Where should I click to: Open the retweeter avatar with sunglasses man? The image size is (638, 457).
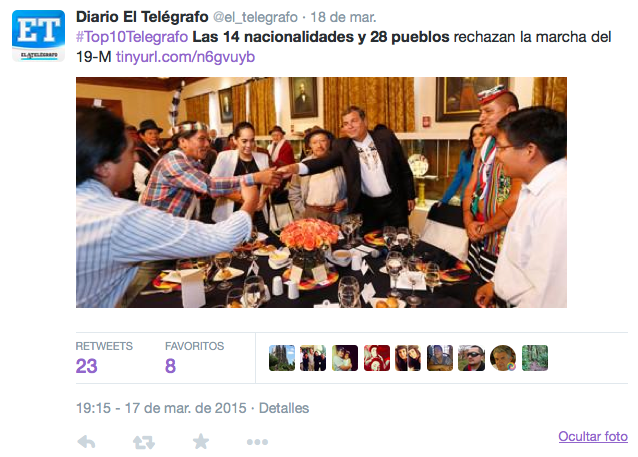tap(471, 358)
